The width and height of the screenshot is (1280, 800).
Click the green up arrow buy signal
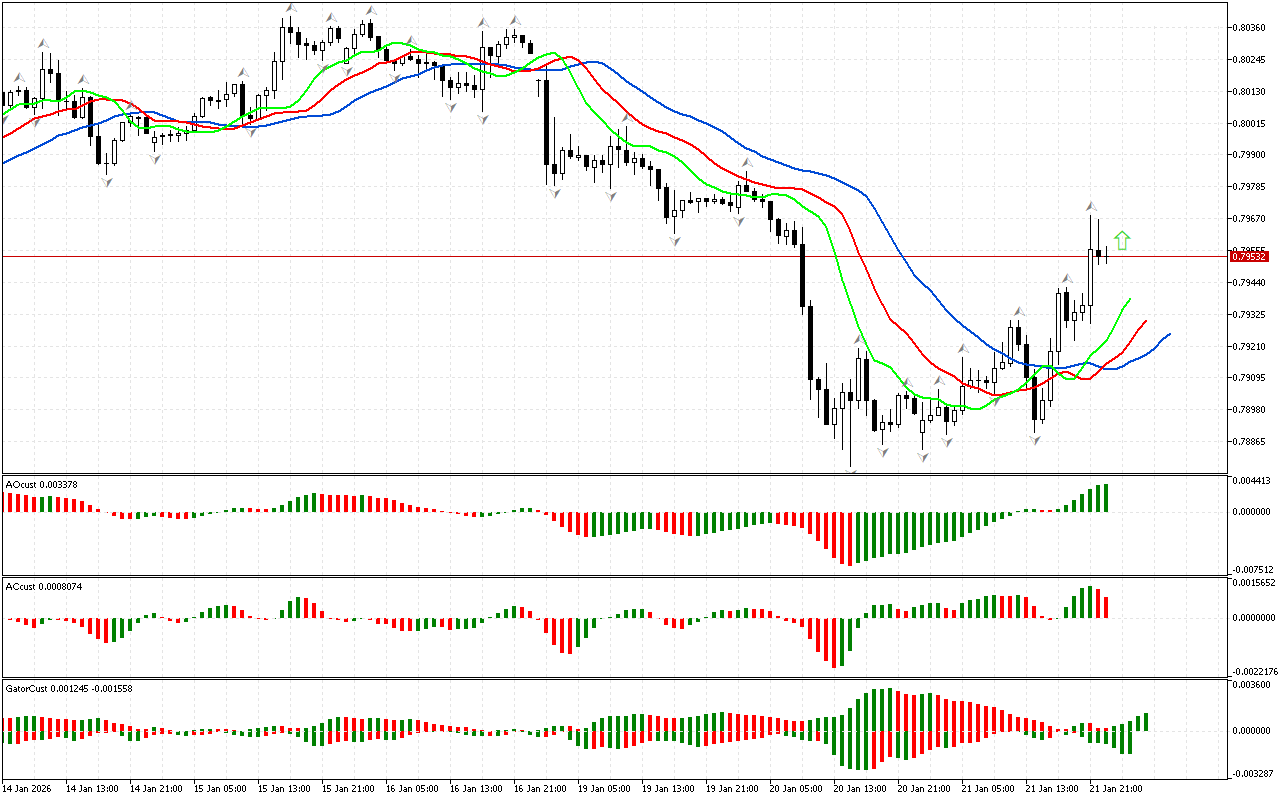(1122, 240)
